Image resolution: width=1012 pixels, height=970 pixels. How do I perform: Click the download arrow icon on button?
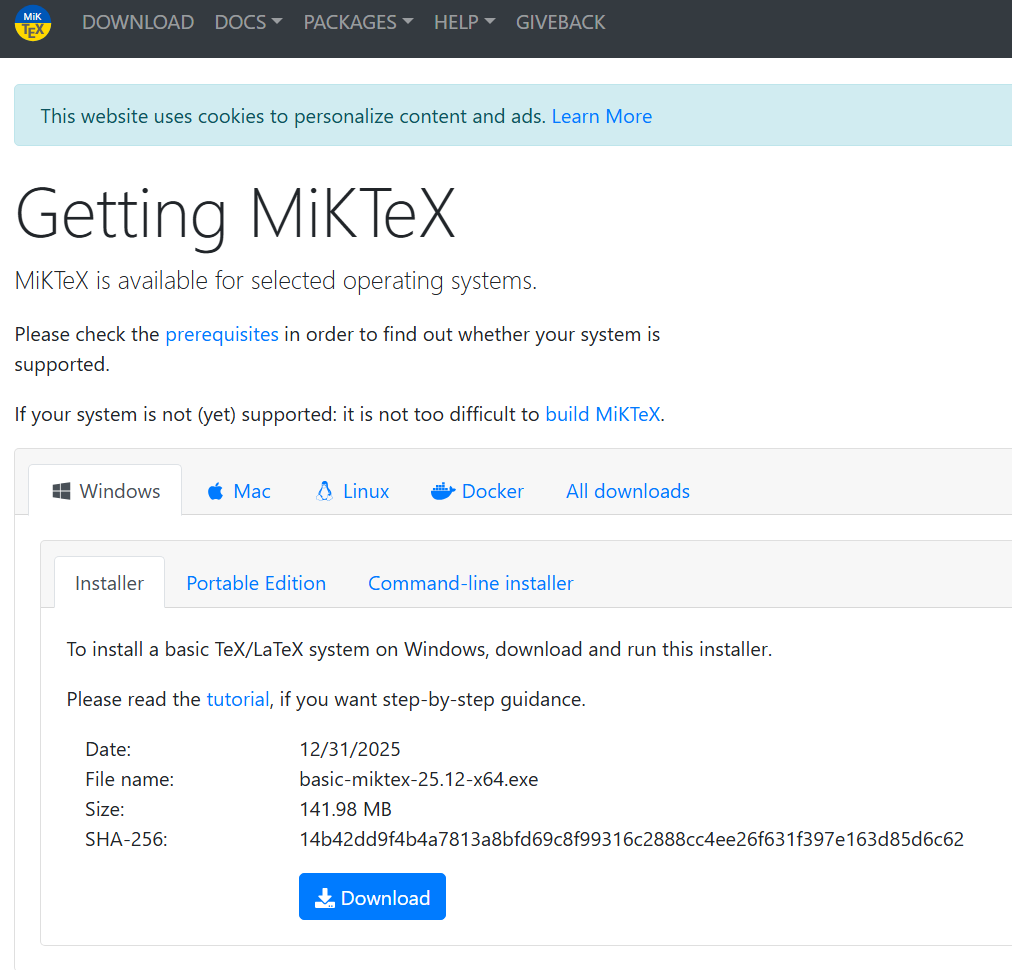coord(325,898)
